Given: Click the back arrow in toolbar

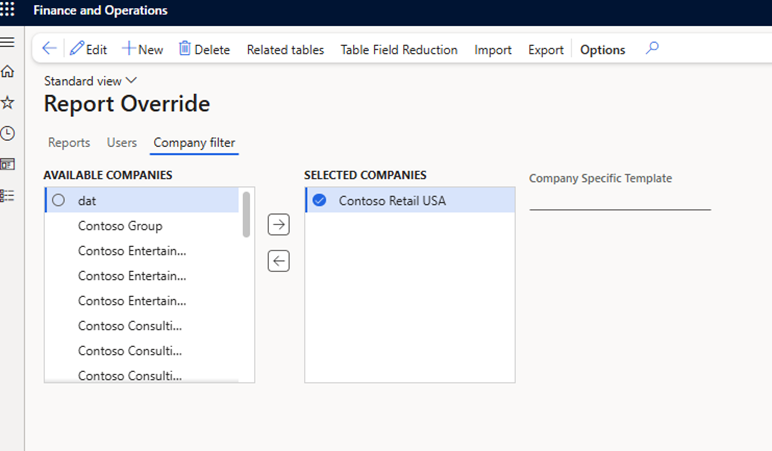Looking at the screenshot, I should tap(49, 49).
